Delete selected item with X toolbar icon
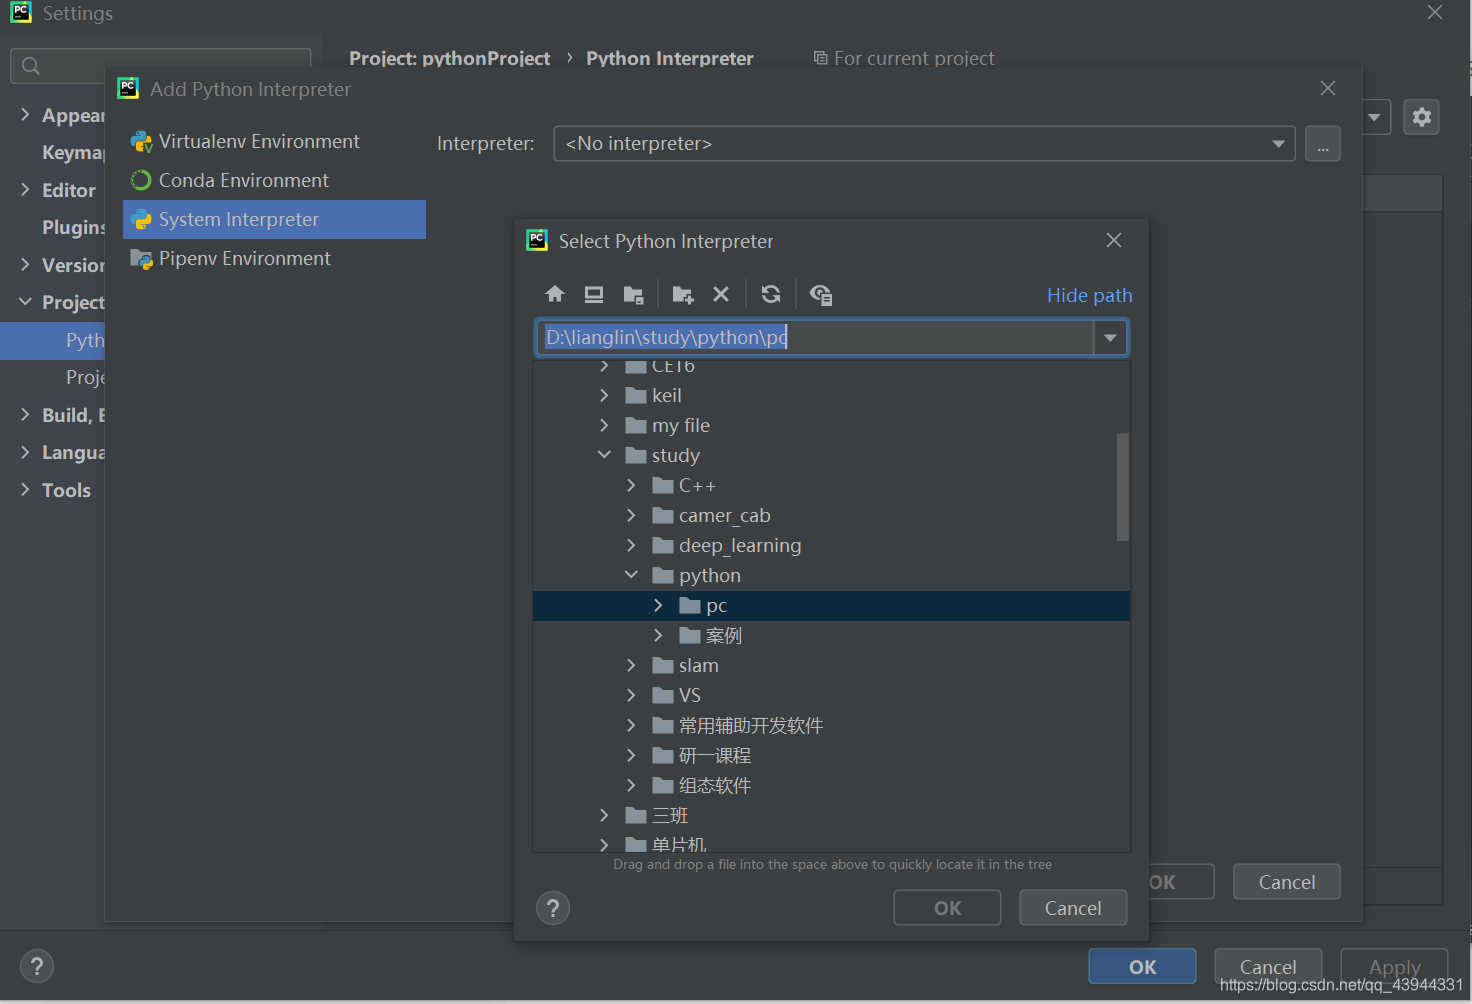Viewport: 1472px width, 1004px height. [x=721, y=294]
